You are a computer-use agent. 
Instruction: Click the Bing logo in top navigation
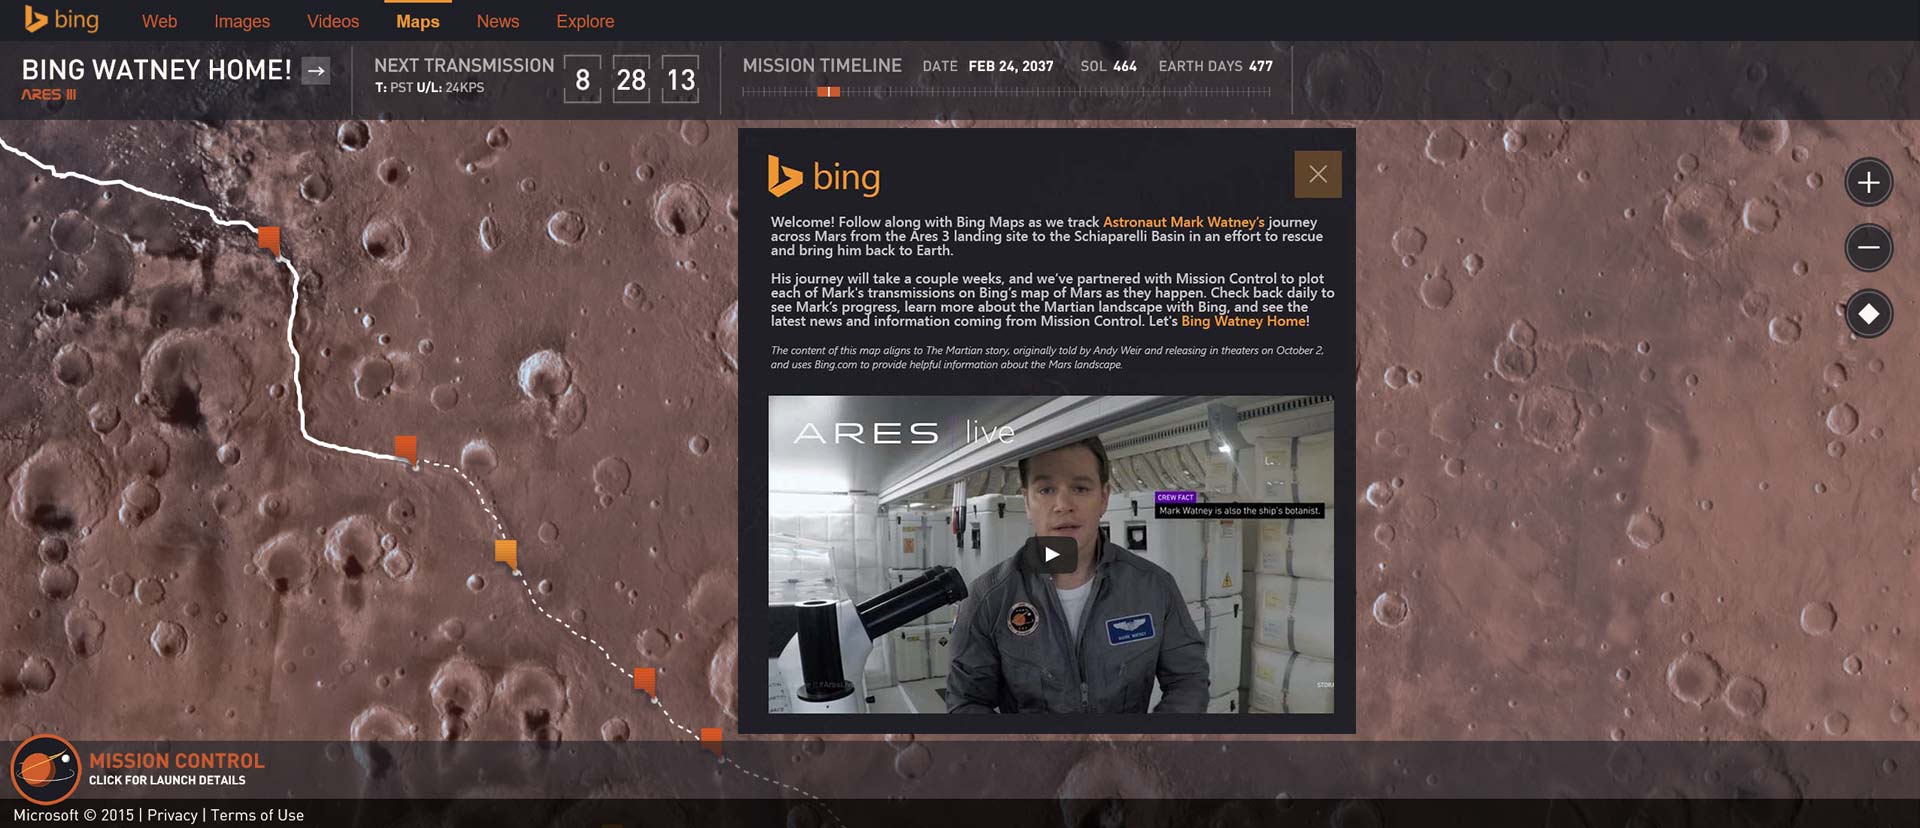[61, 20]
